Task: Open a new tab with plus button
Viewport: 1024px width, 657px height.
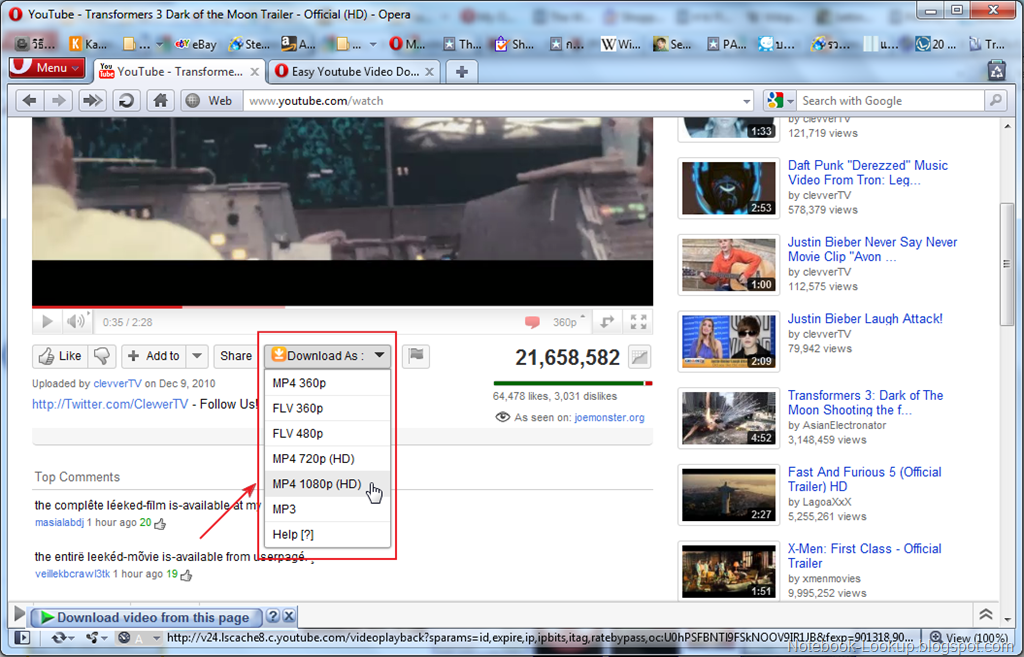Action: click(462, 72)
